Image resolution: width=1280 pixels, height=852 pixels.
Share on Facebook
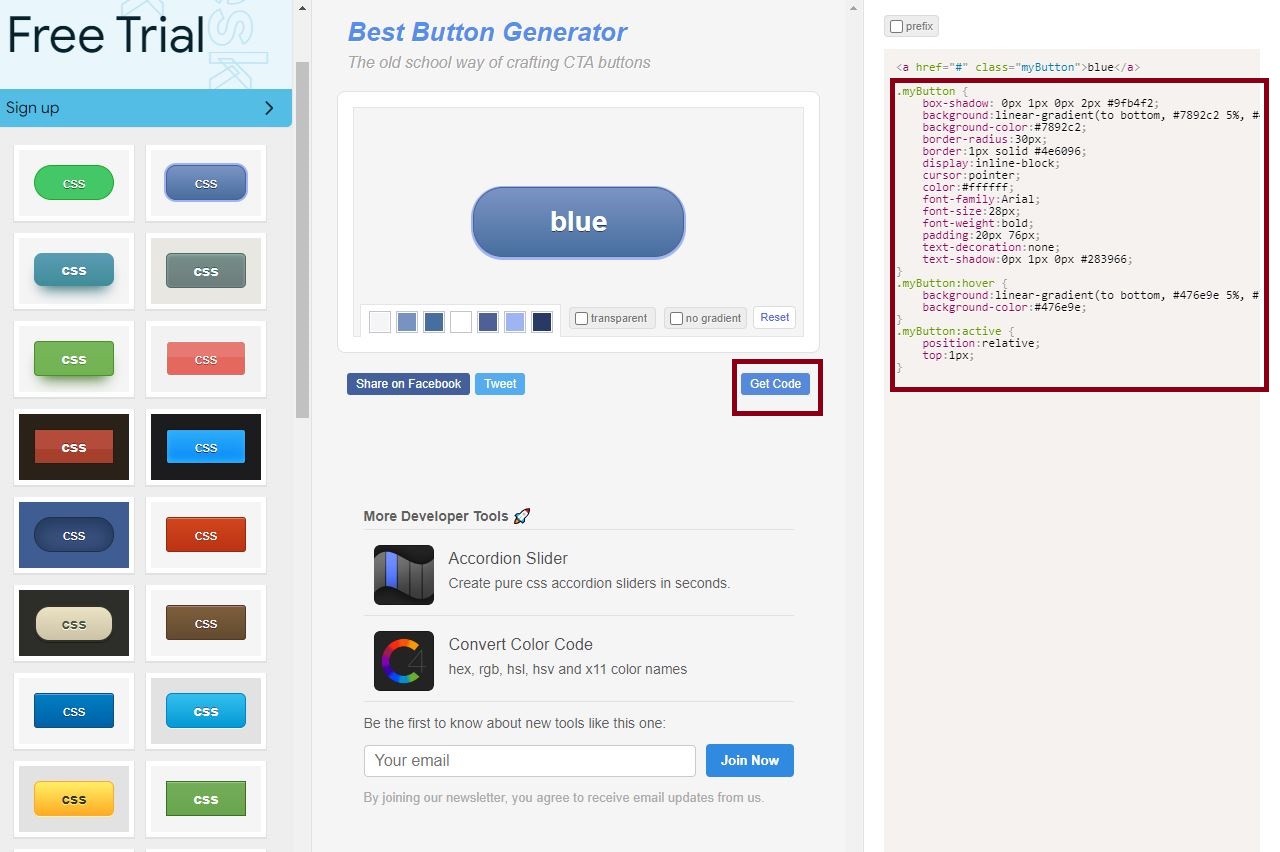tap(408, 384)
